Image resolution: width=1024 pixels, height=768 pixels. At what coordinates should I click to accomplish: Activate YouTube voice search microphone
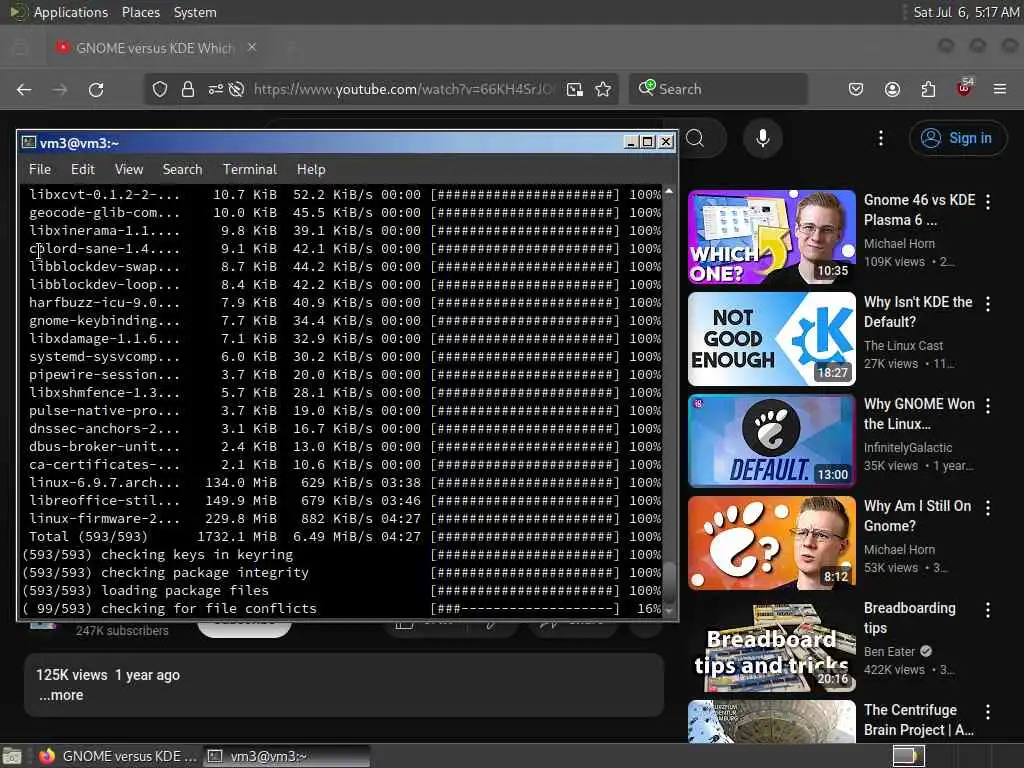763,138
